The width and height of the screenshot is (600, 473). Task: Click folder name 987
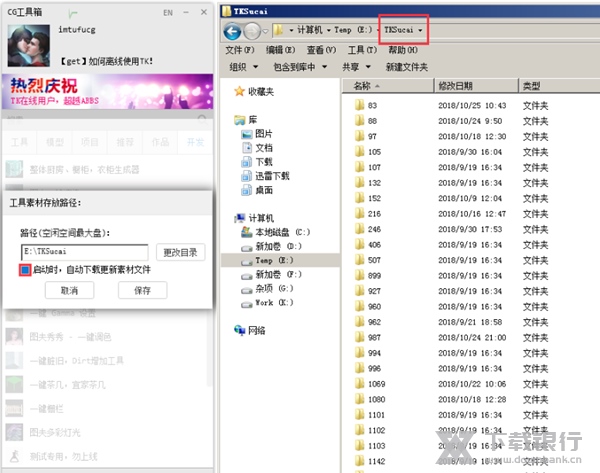pyautogui.click(x=374, y=338)
